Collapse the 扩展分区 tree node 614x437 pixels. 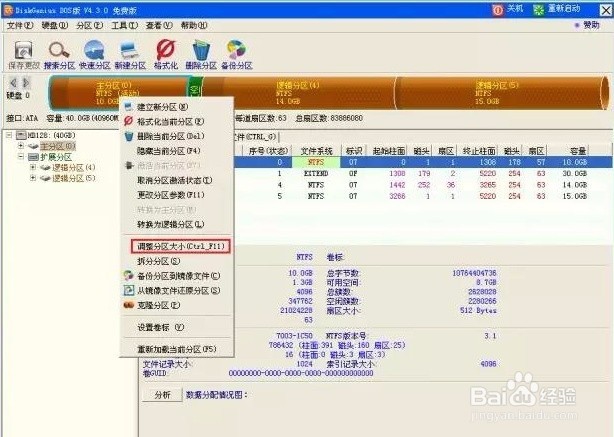[21, 157]
